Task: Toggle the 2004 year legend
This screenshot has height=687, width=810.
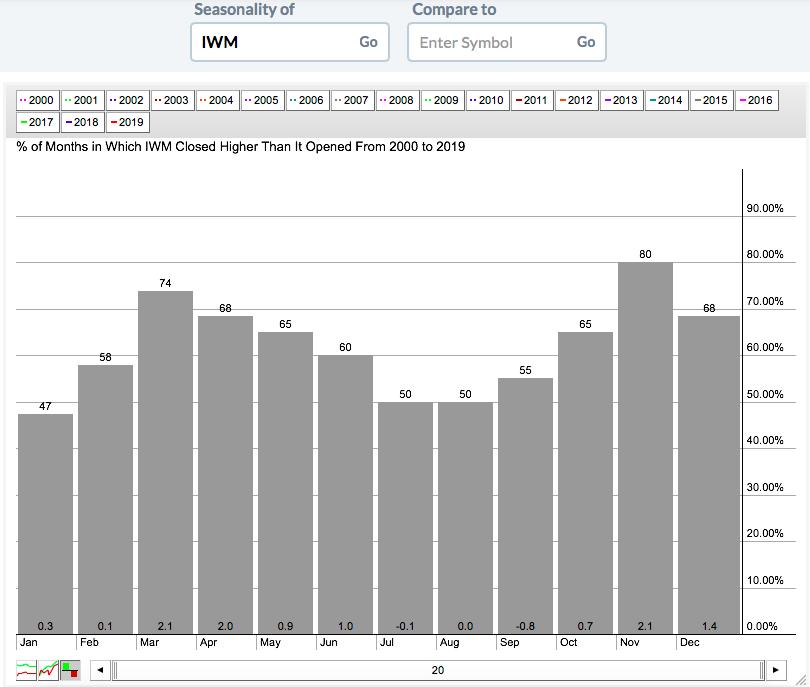Action: click(217, 100)
